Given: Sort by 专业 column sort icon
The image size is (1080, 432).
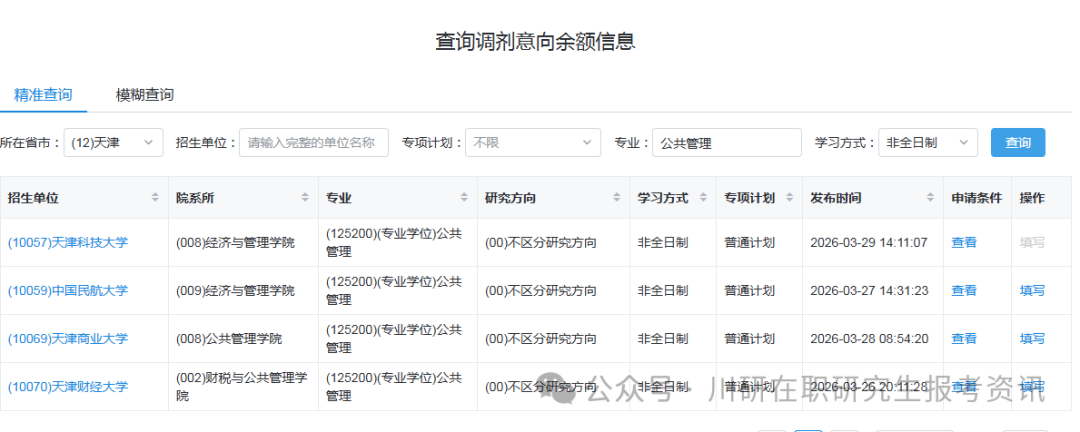Looking at the screenshot, I should coord(464,198).
